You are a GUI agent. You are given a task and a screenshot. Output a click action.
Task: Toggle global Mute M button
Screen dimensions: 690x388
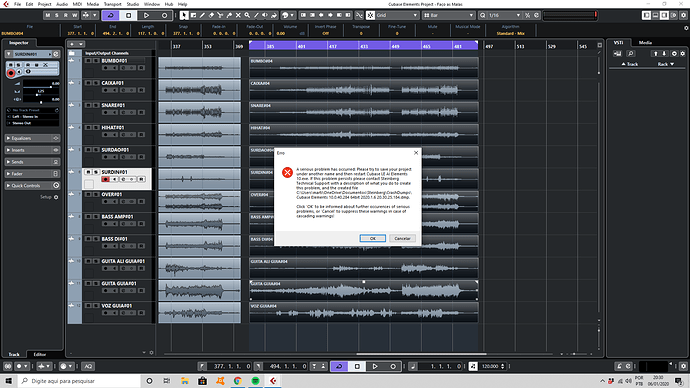point(48,15)
